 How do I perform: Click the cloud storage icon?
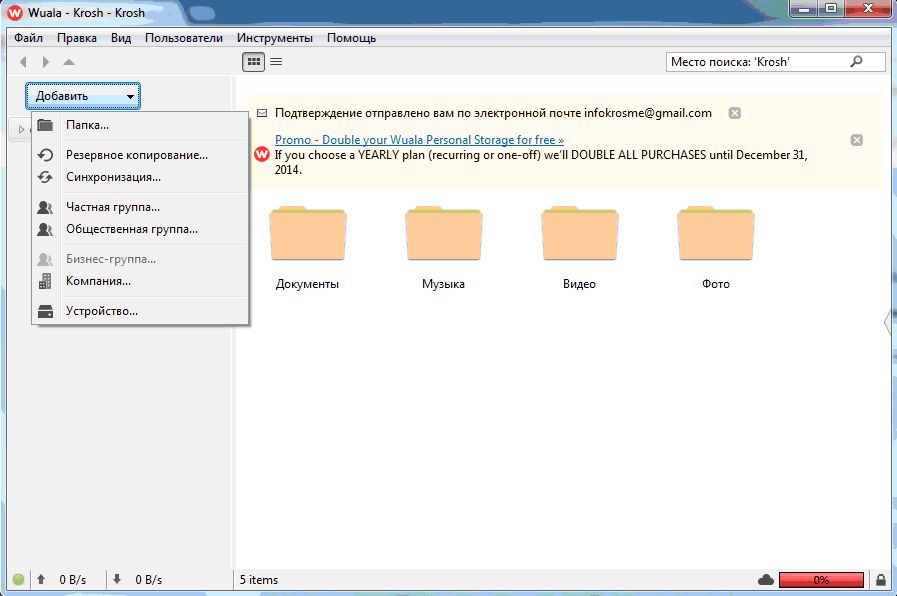766,580
